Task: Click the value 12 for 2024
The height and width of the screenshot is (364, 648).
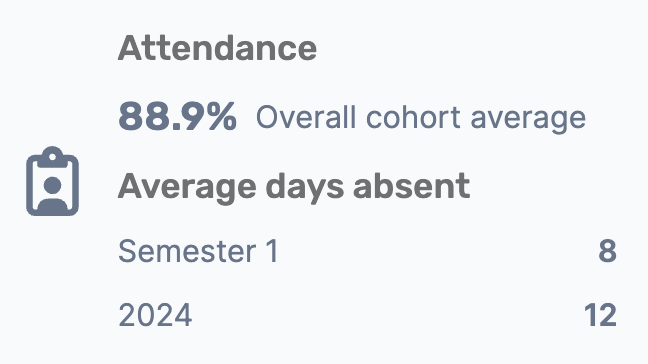Action: (600, 315)
